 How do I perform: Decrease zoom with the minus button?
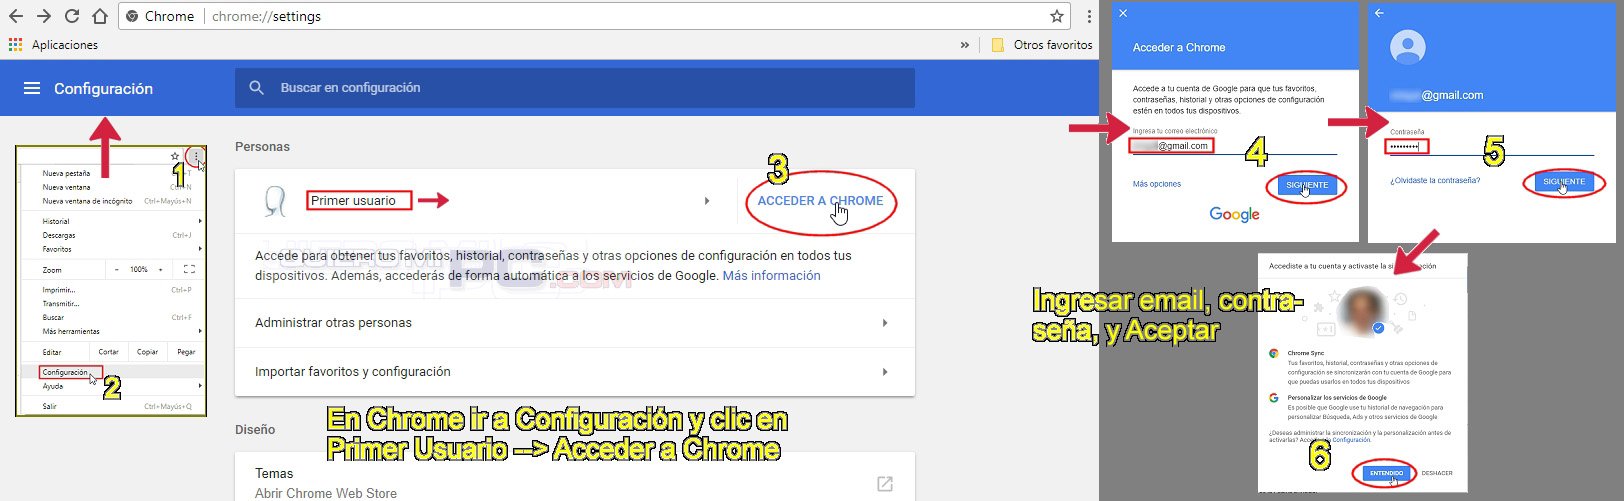coord(117,270)
